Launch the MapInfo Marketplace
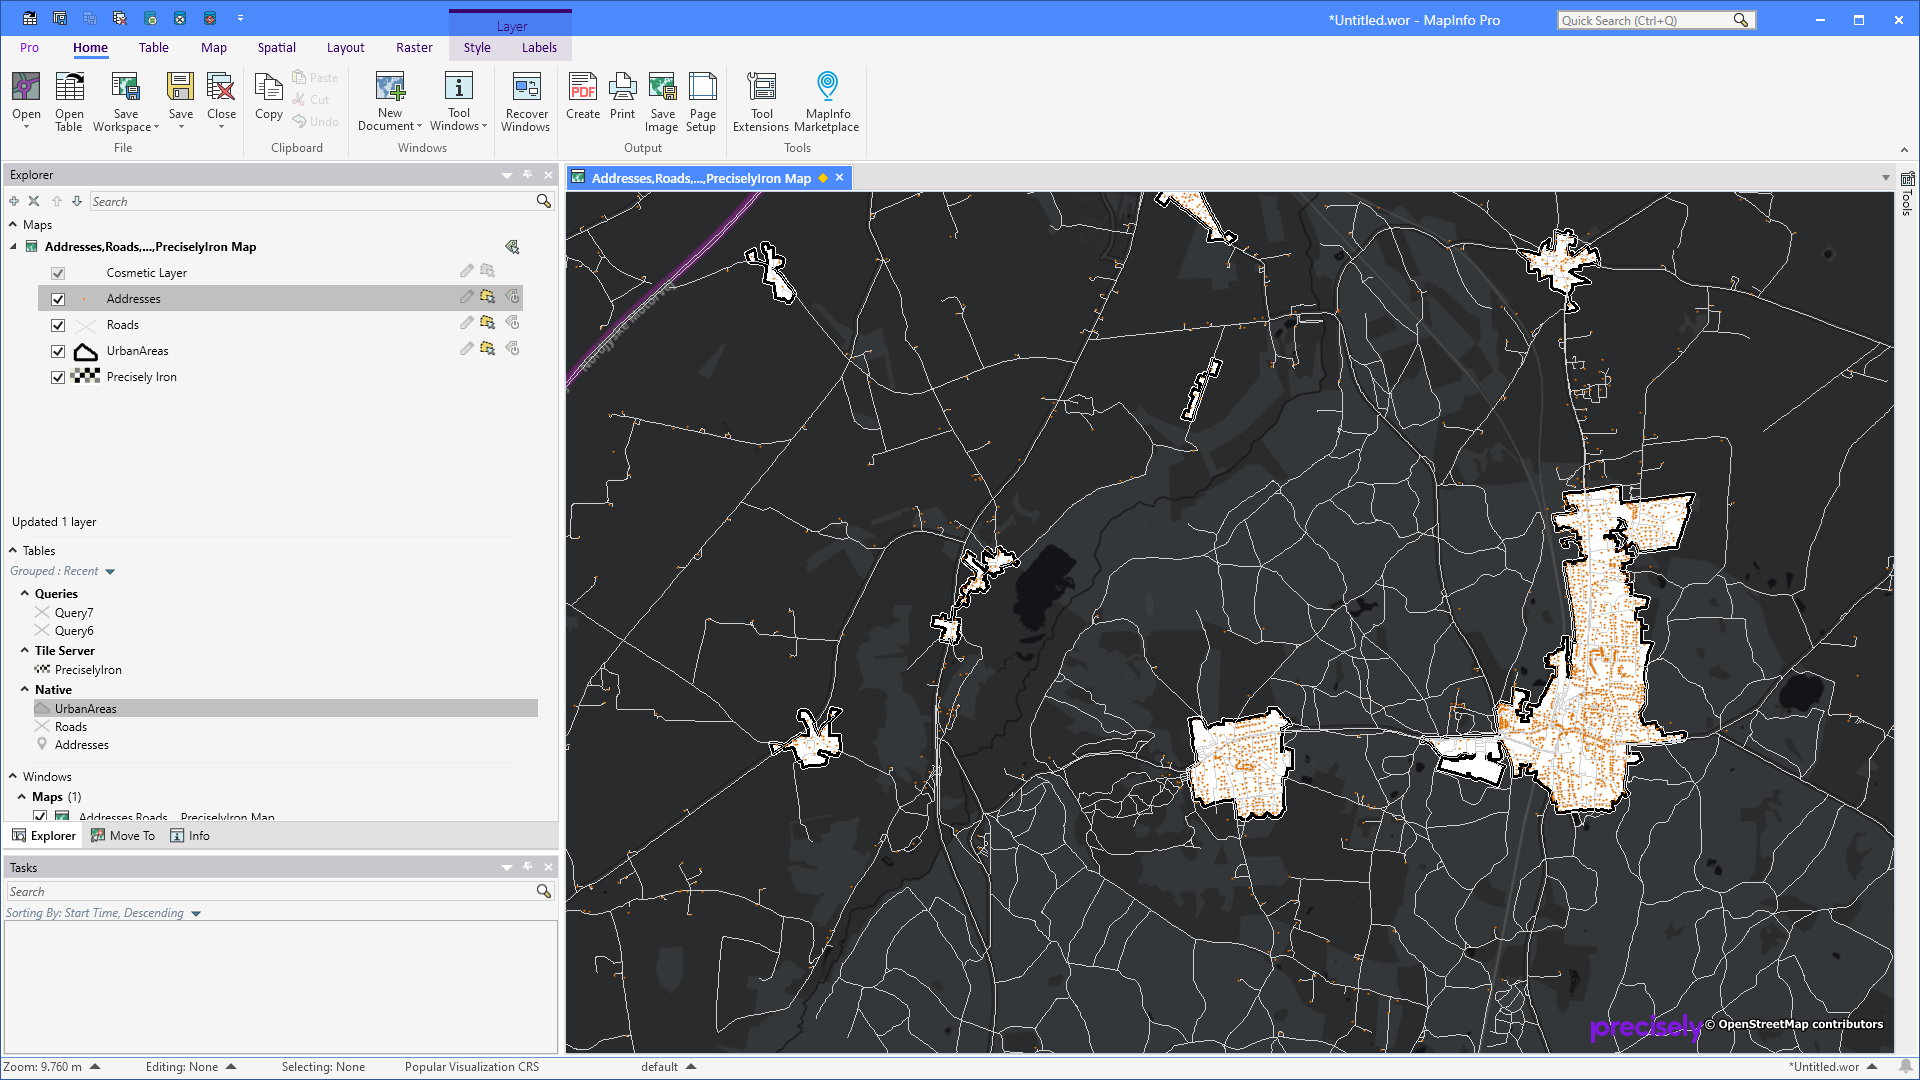 tap(827, 99)
